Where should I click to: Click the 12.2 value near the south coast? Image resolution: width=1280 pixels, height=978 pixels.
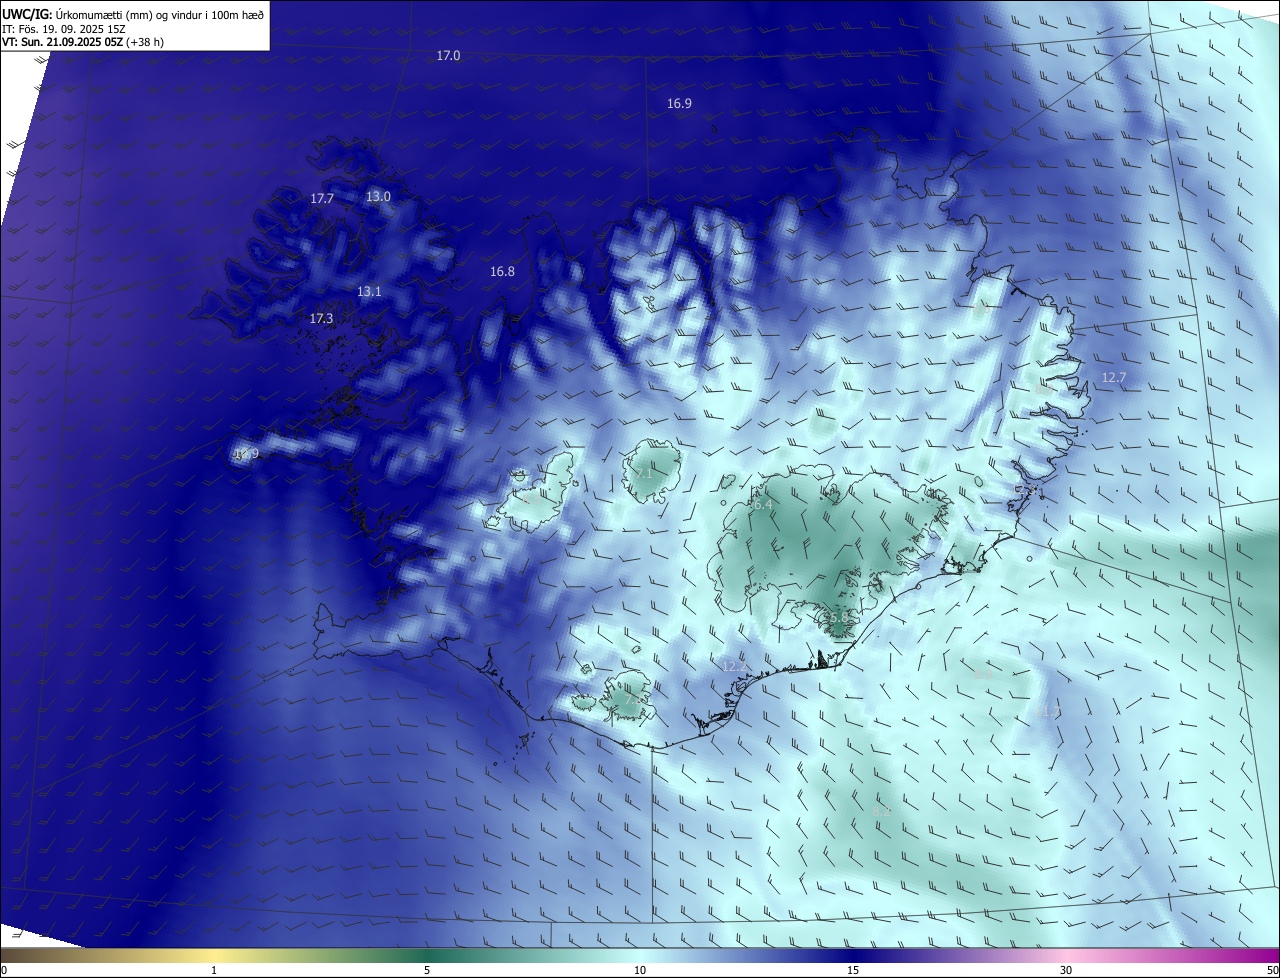[734, 666]
